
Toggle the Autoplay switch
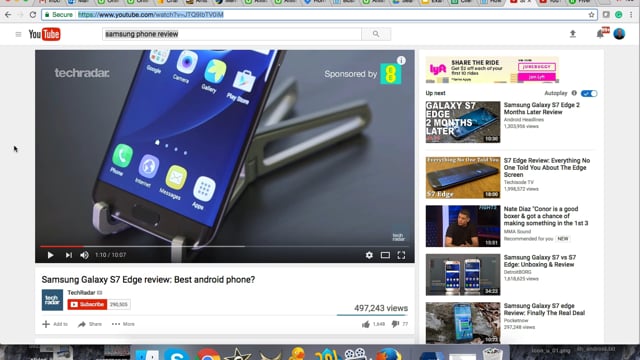coord(589,93)
